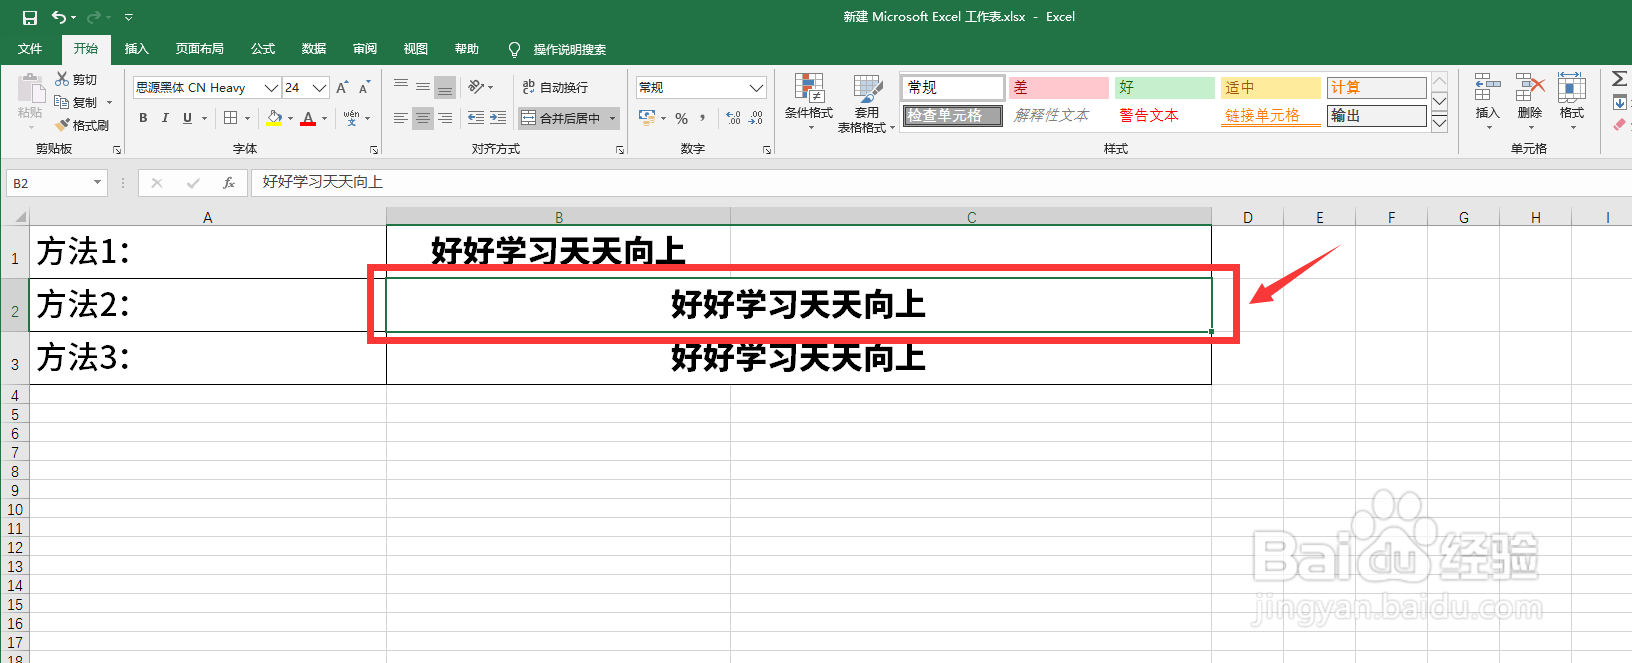Toggle center horizontal alignment
This screenshot has width=1632, height=663.
423,118
